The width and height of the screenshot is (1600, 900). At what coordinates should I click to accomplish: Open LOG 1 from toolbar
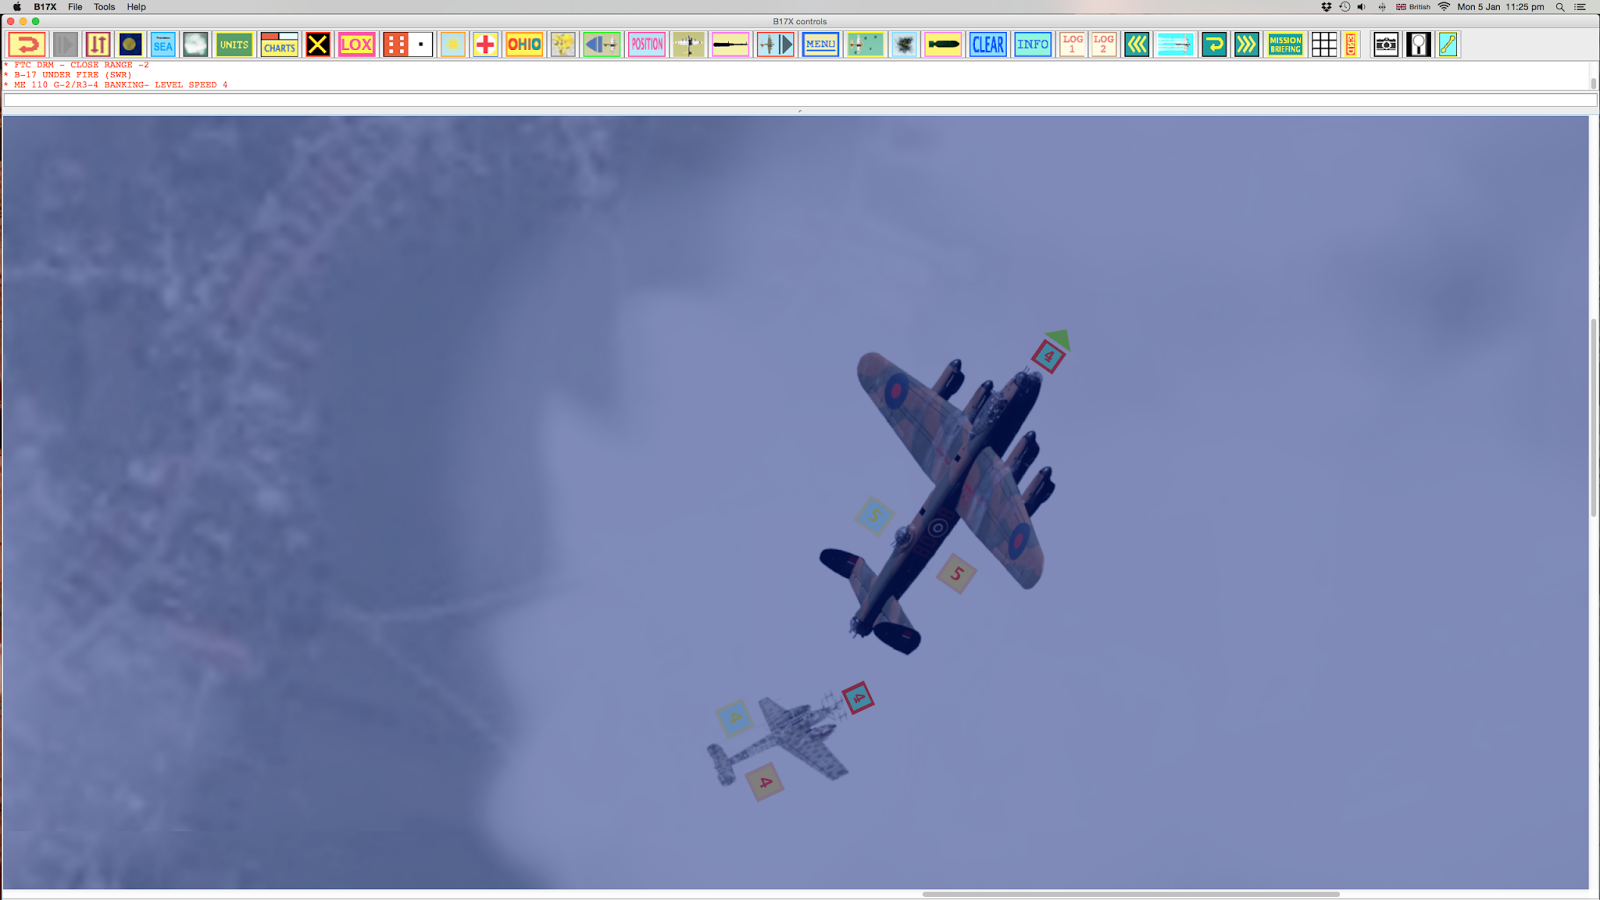1072,44
